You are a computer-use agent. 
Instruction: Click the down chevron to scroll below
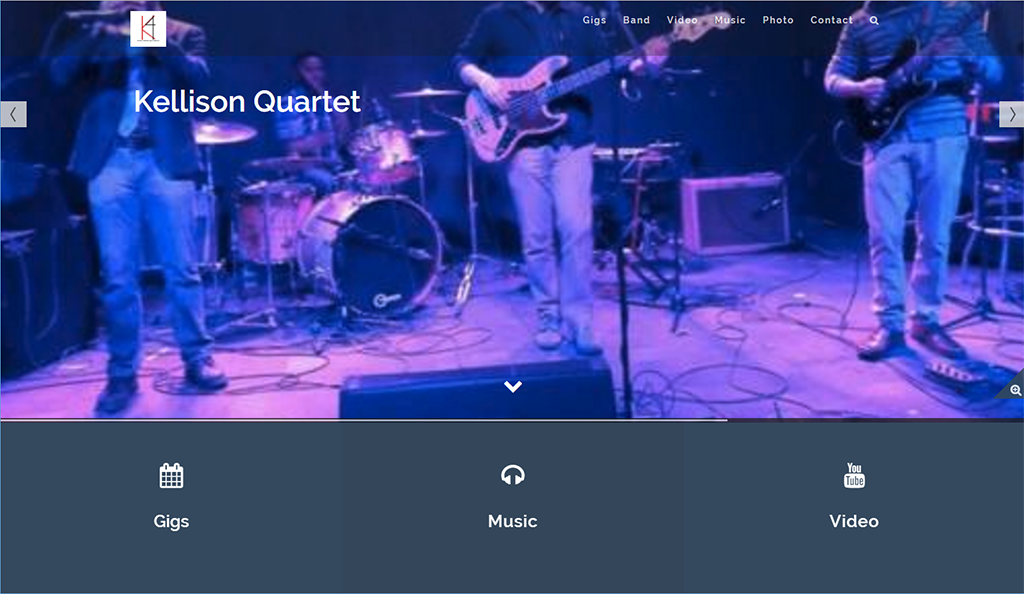pos(513,386)
